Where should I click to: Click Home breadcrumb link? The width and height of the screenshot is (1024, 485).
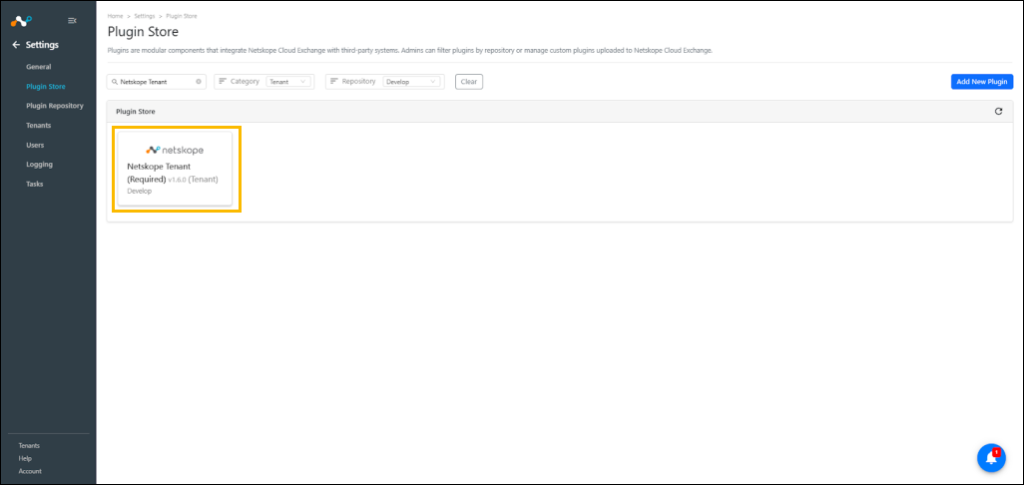tap(115, 16)
